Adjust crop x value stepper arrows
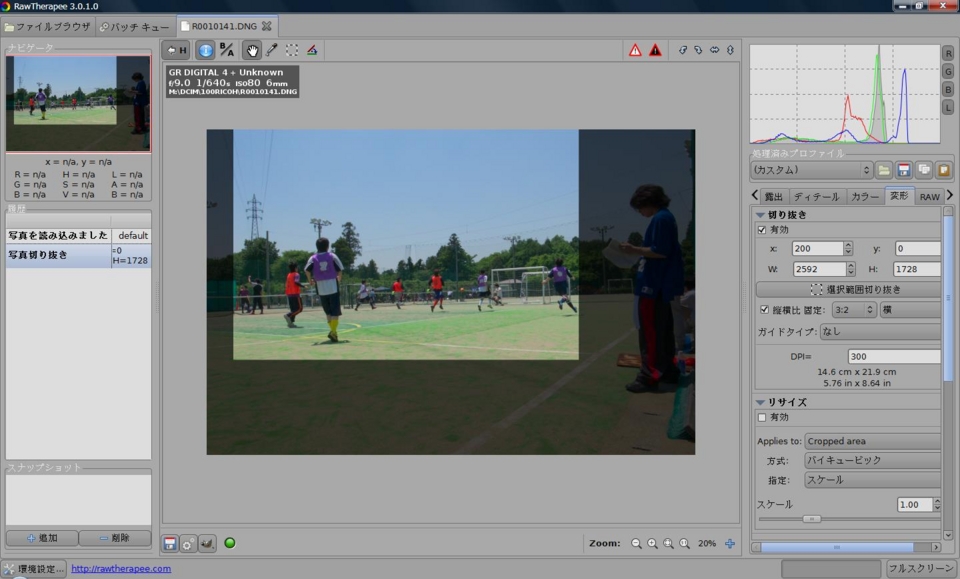This screenshot has height=579, width=960. (848, 248)
